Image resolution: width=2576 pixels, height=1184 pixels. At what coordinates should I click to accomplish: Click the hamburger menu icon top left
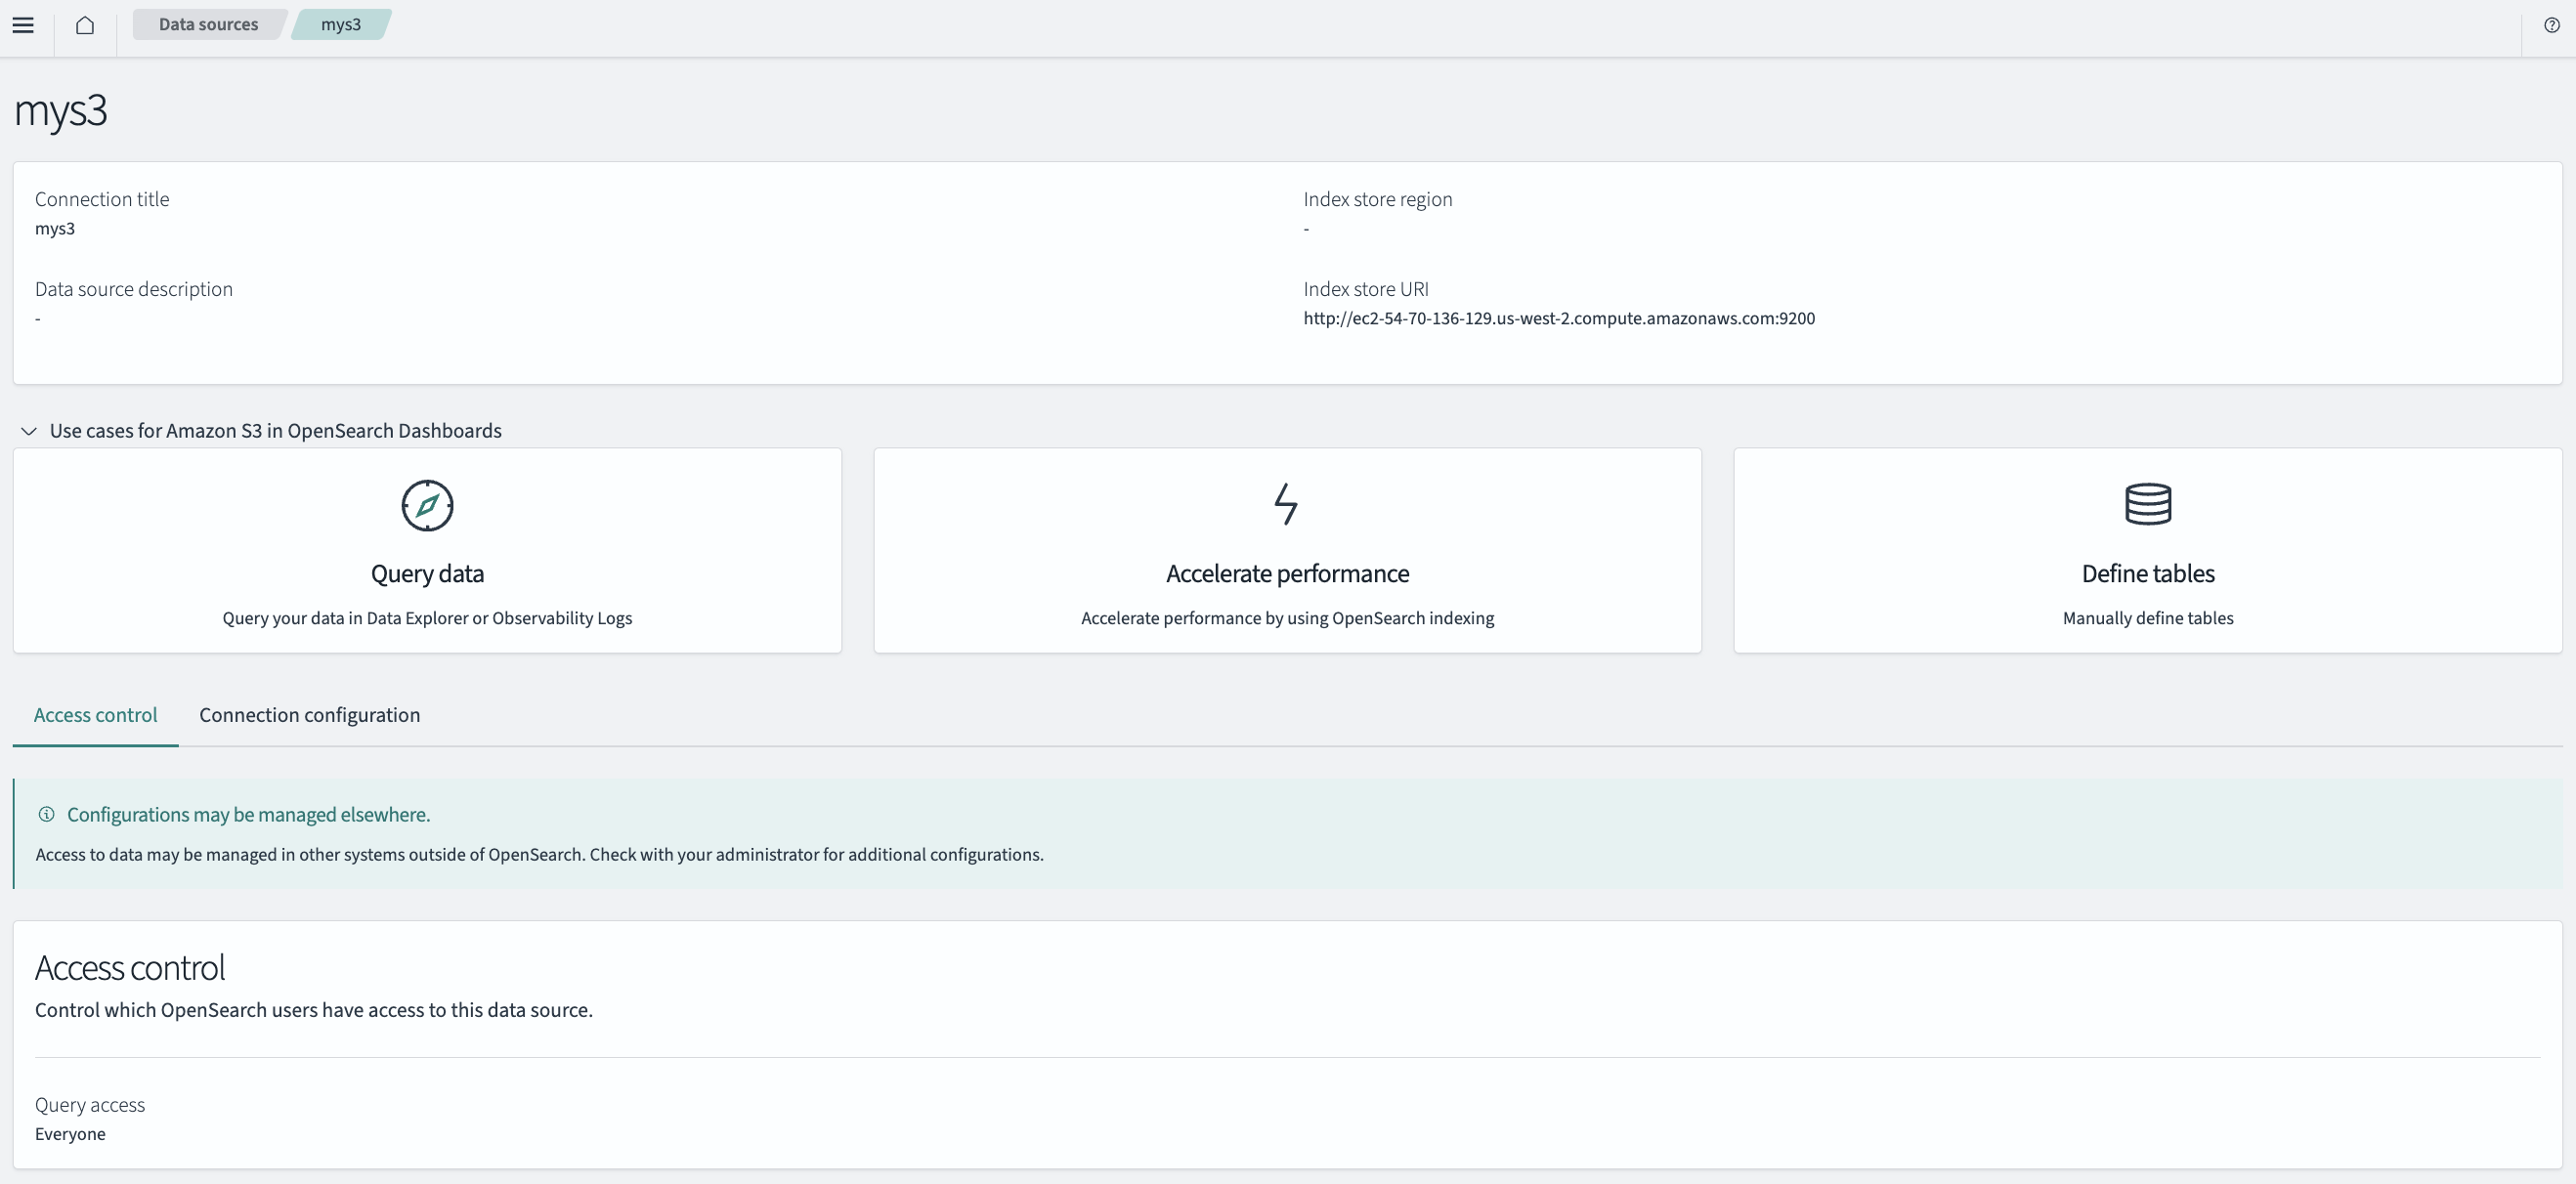pos(24,24)
